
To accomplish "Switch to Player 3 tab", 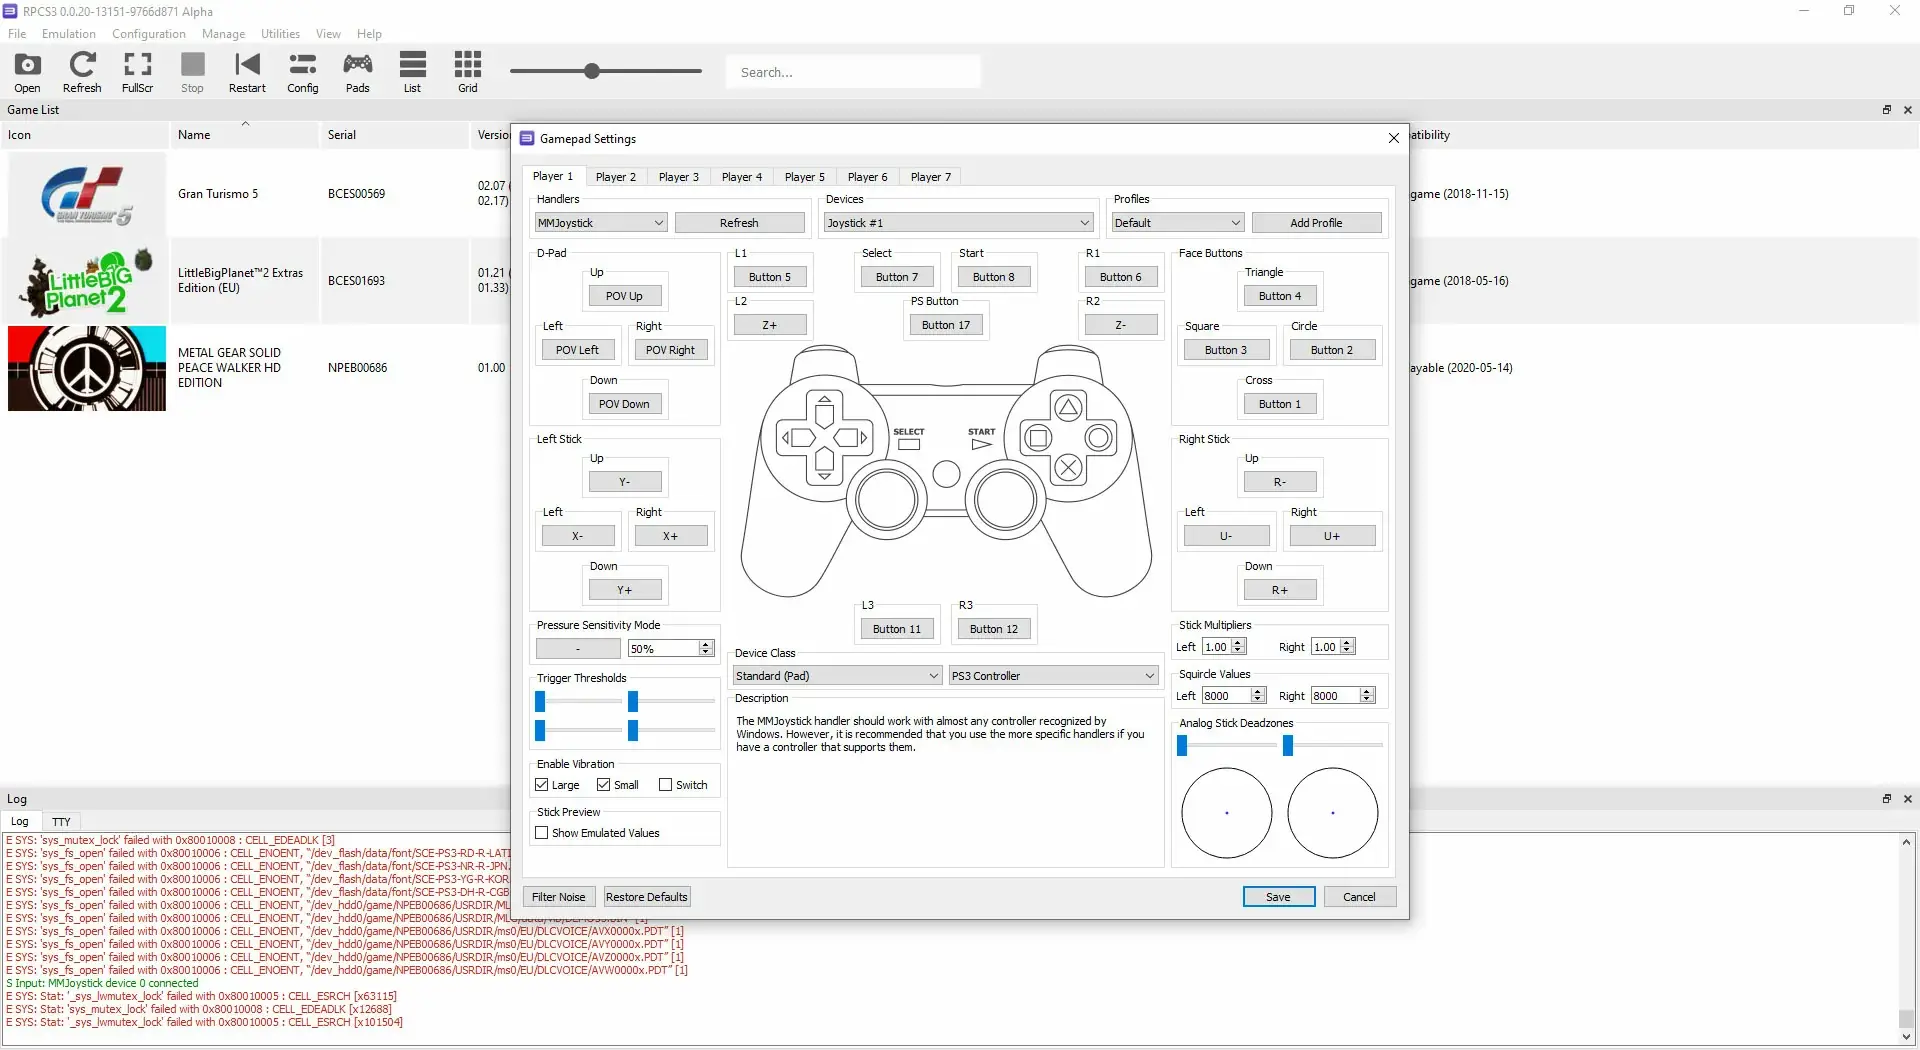I will (x=678, y=177).
